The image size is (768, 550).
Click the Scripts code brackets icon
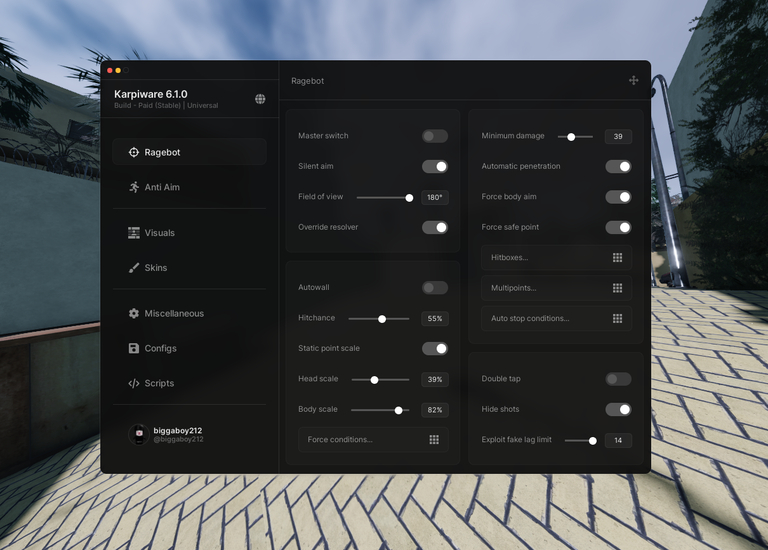pyautogui.click(x=134, y=383)
